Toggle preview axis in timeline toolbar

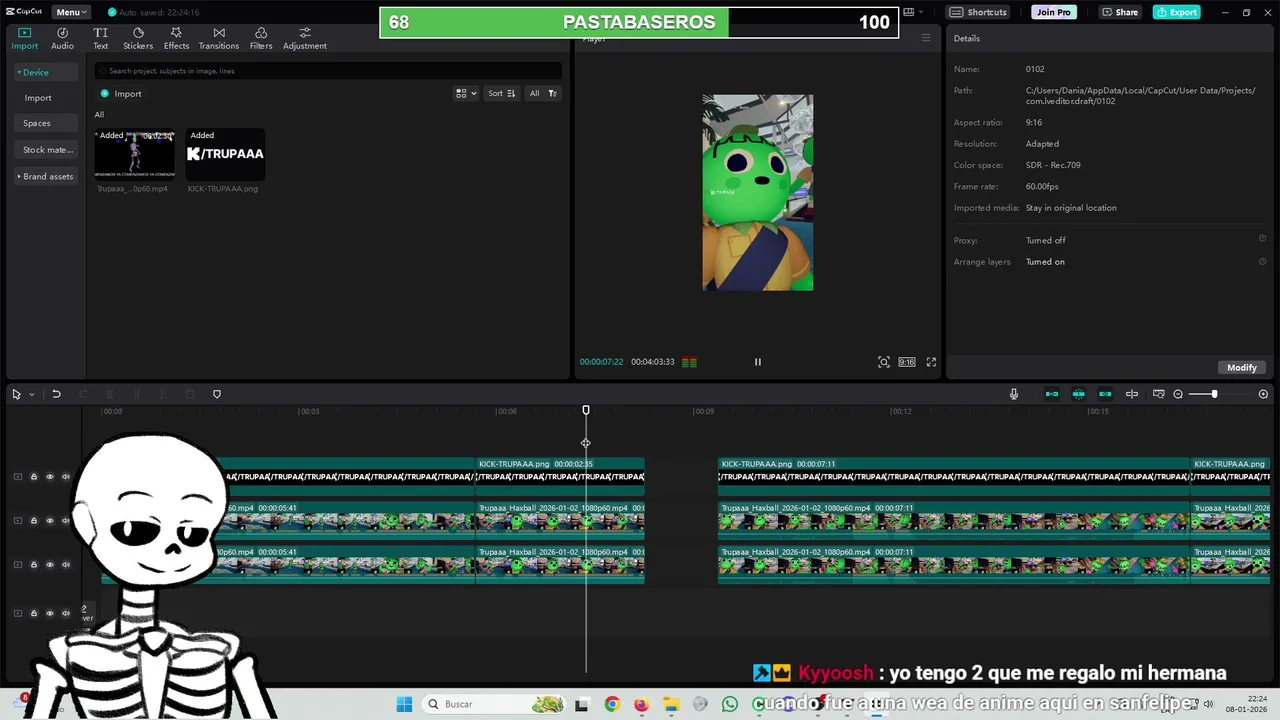[1132, 394]
